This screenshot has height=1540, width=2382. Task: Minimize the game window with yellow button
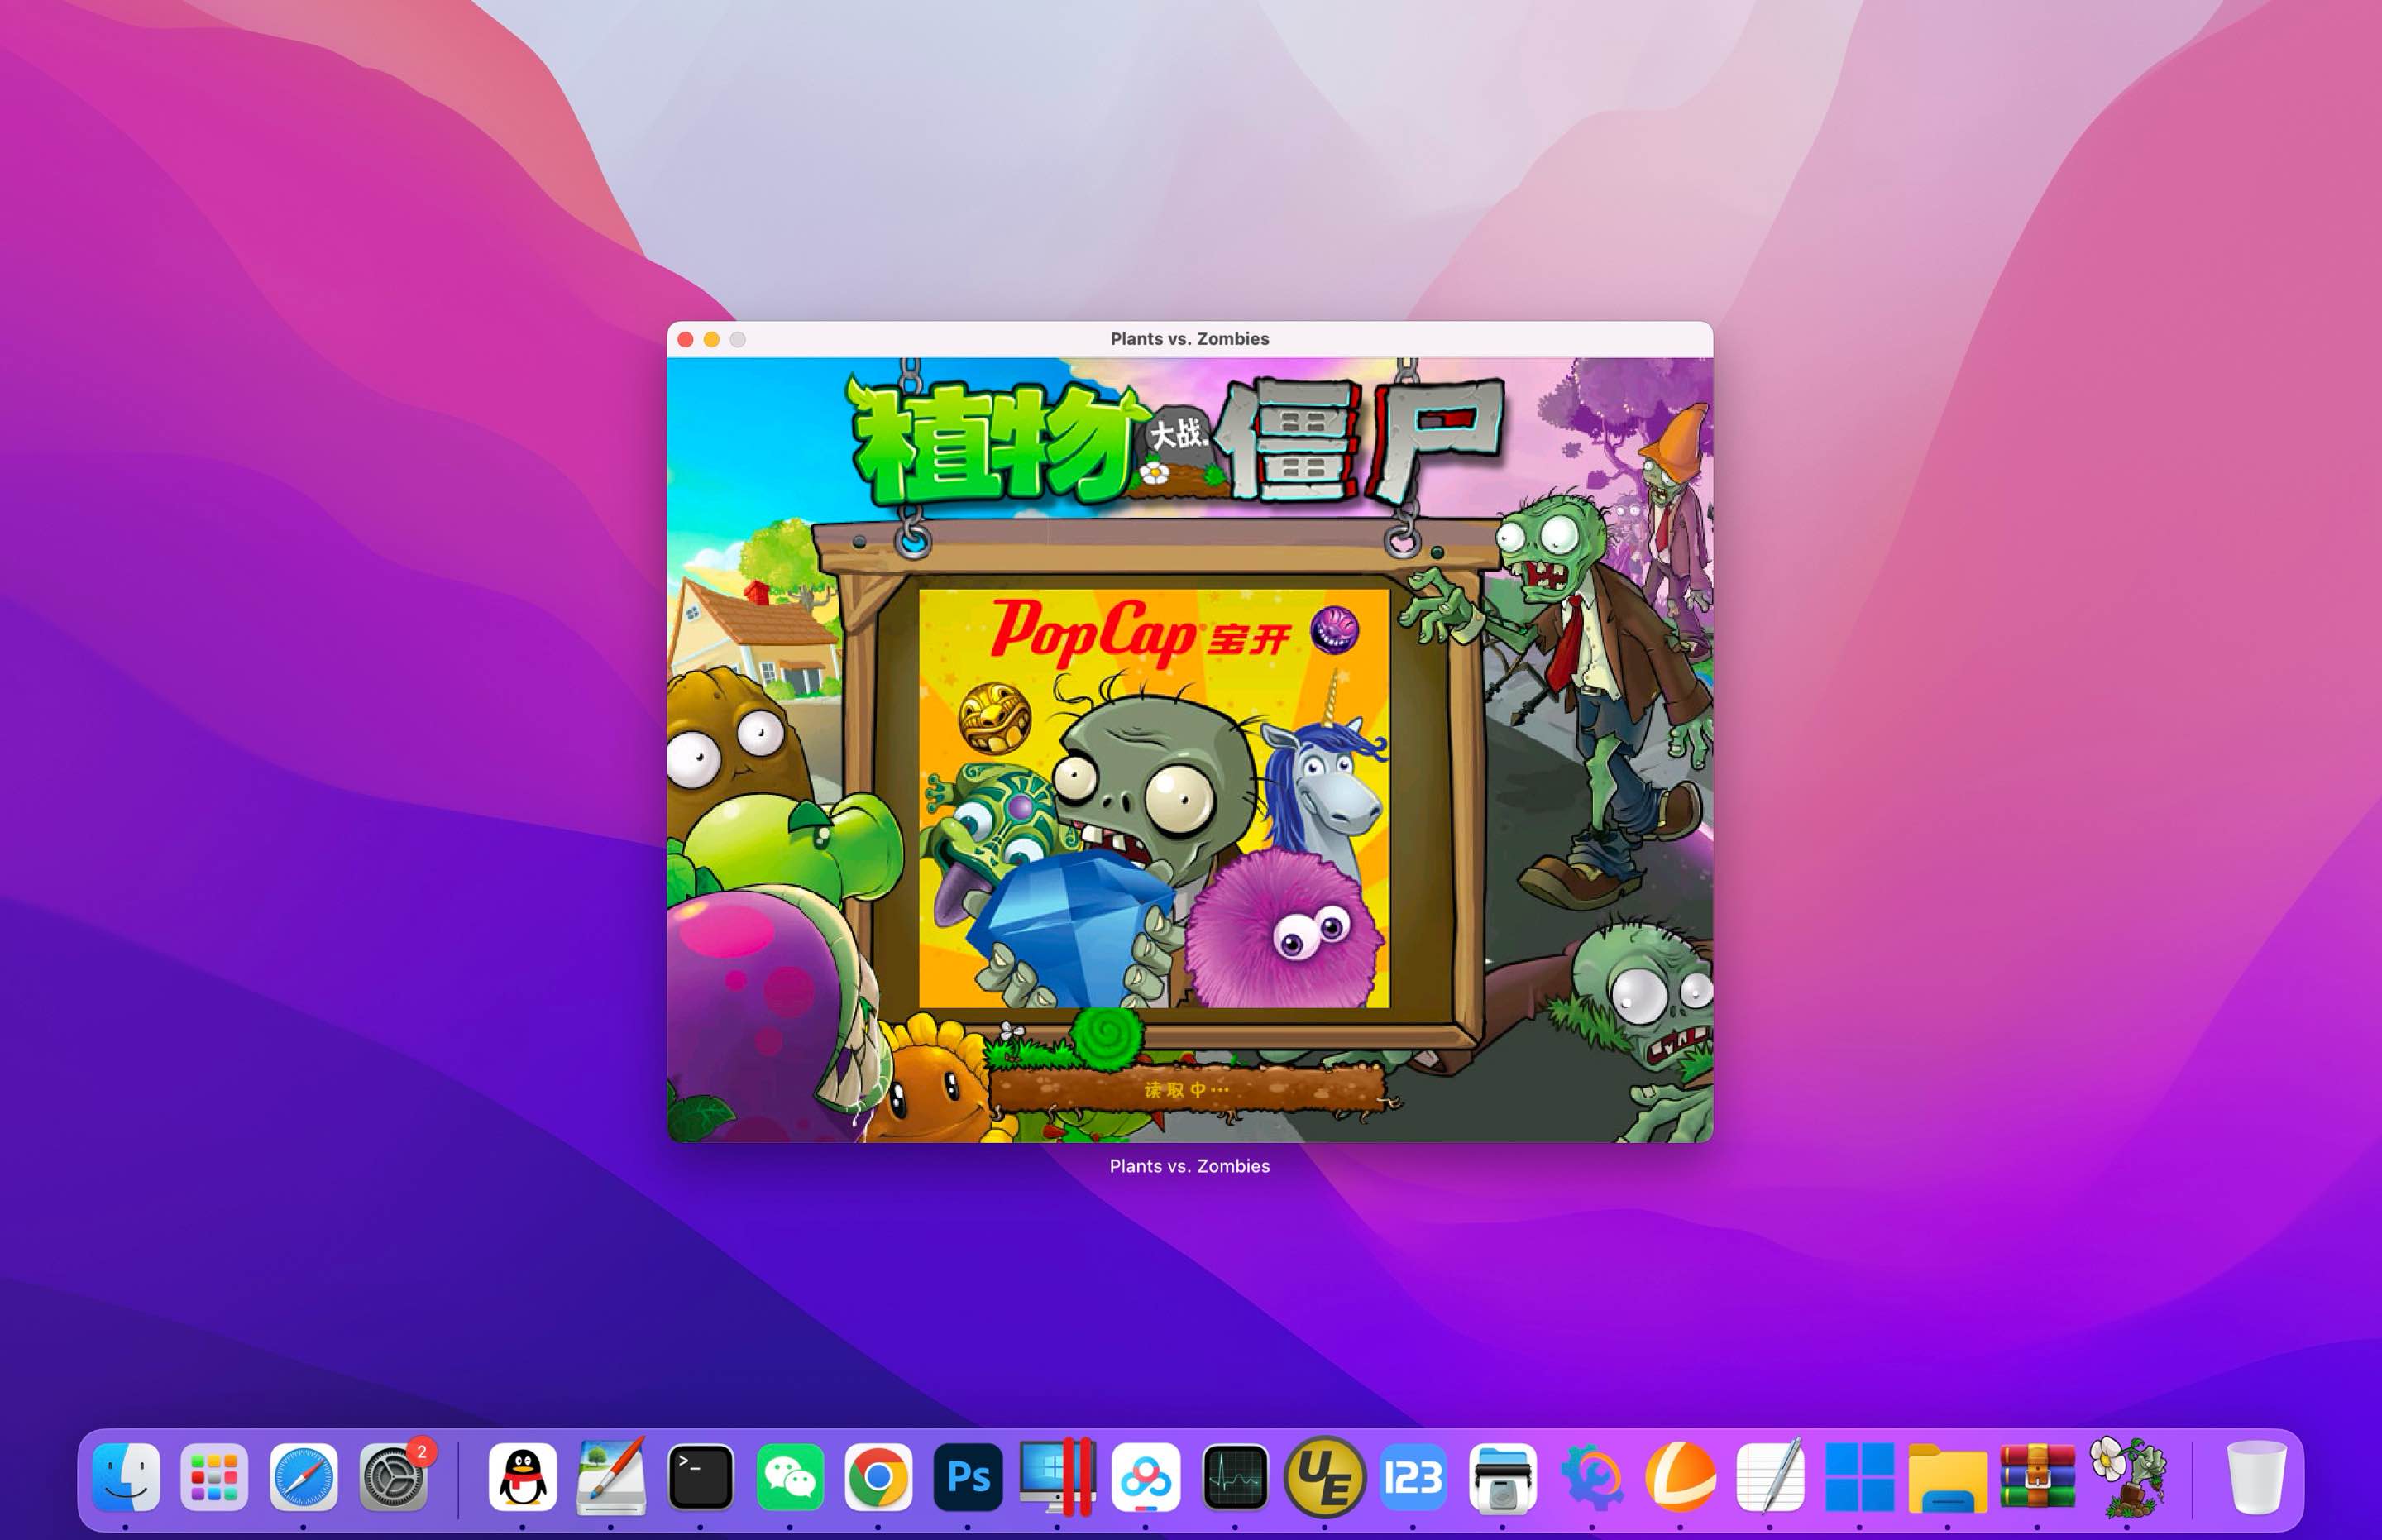click(x=711, y=340)
